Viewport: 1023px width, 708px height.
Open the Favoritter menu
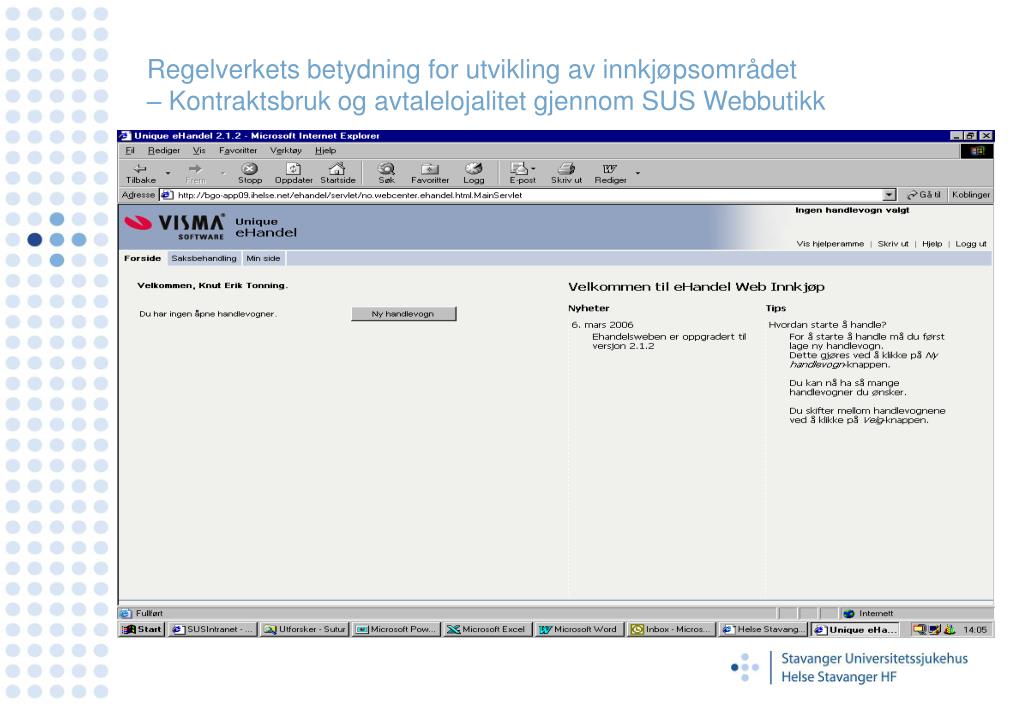[x=238, y=151]
